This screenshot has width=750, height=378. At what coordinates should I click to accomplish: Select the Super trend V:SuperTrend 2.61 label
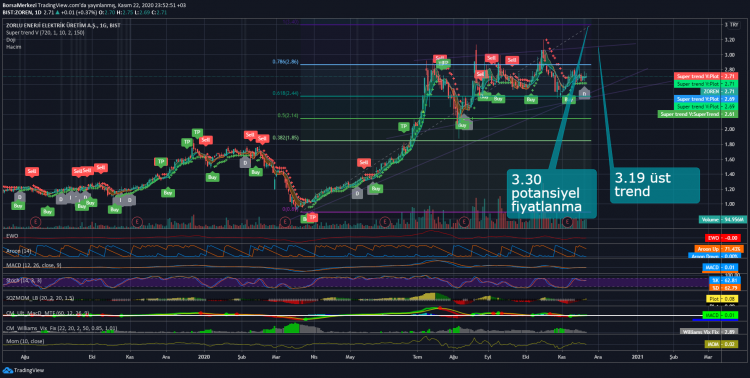click(698, 114)
